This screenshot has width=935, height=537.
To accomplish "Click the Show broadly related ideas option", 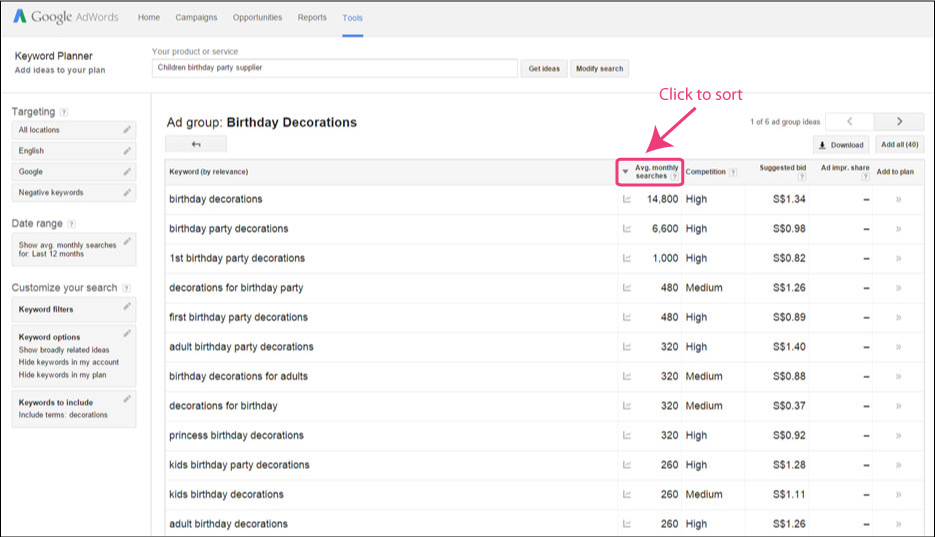I will [64, 350].
